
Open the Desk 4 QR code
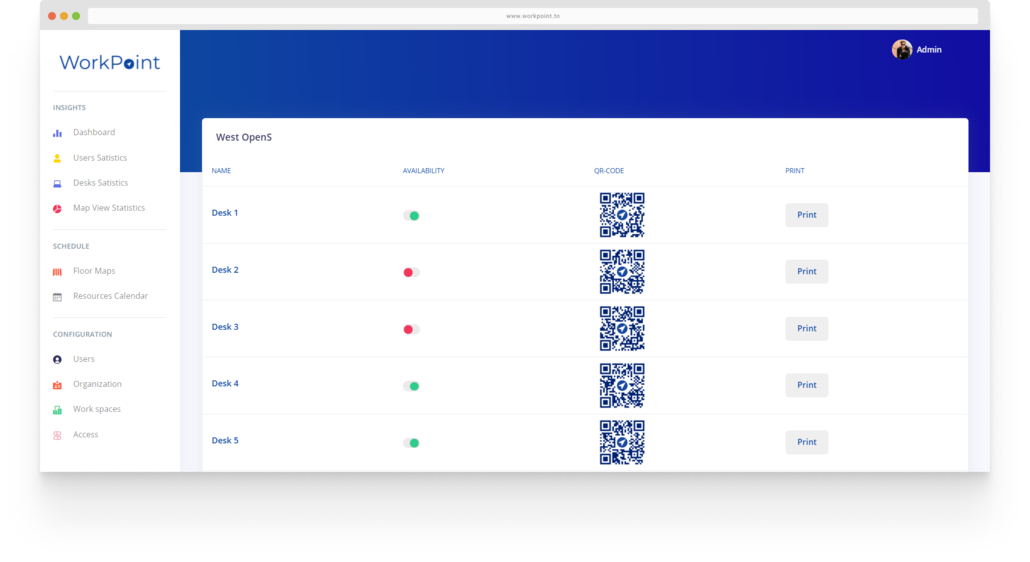[621, 385]
